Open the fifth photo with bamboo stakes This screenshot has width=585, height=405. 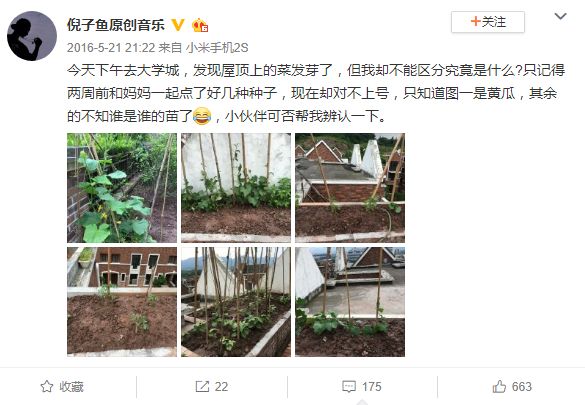click(236, 302)
